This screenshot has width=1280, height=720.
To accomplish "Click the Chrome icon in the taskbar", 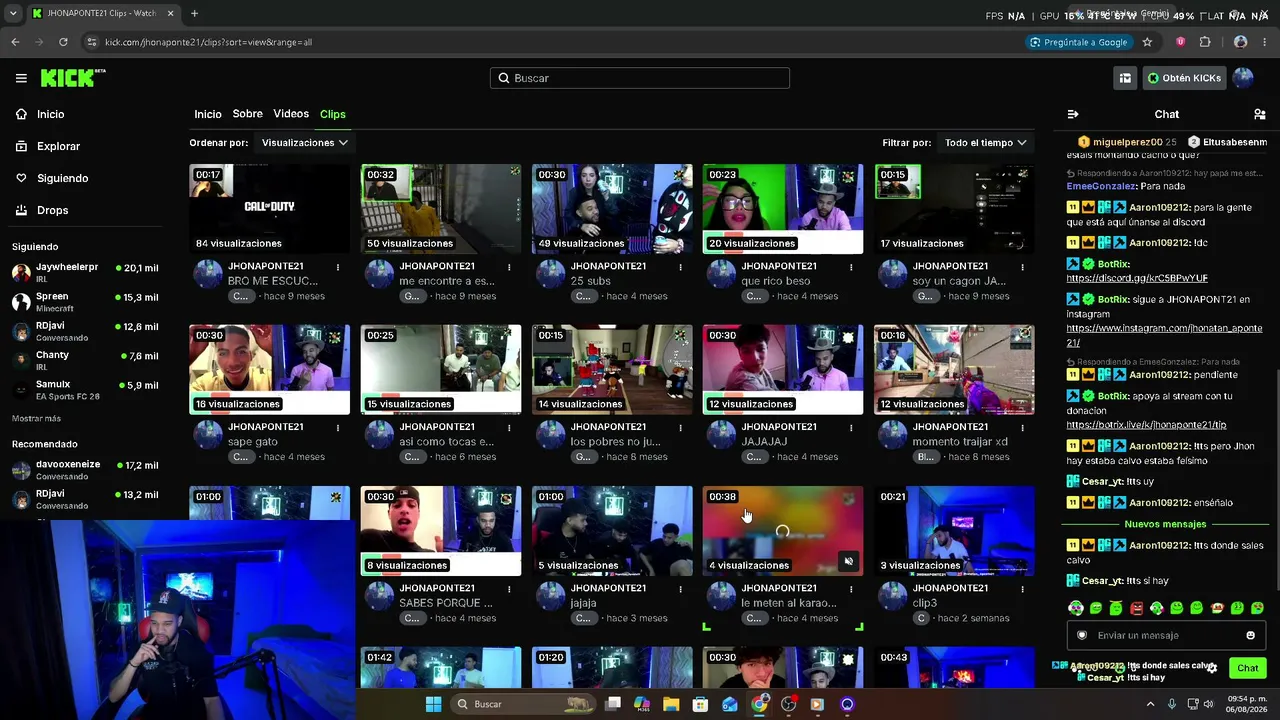I will tap(760, 704).
